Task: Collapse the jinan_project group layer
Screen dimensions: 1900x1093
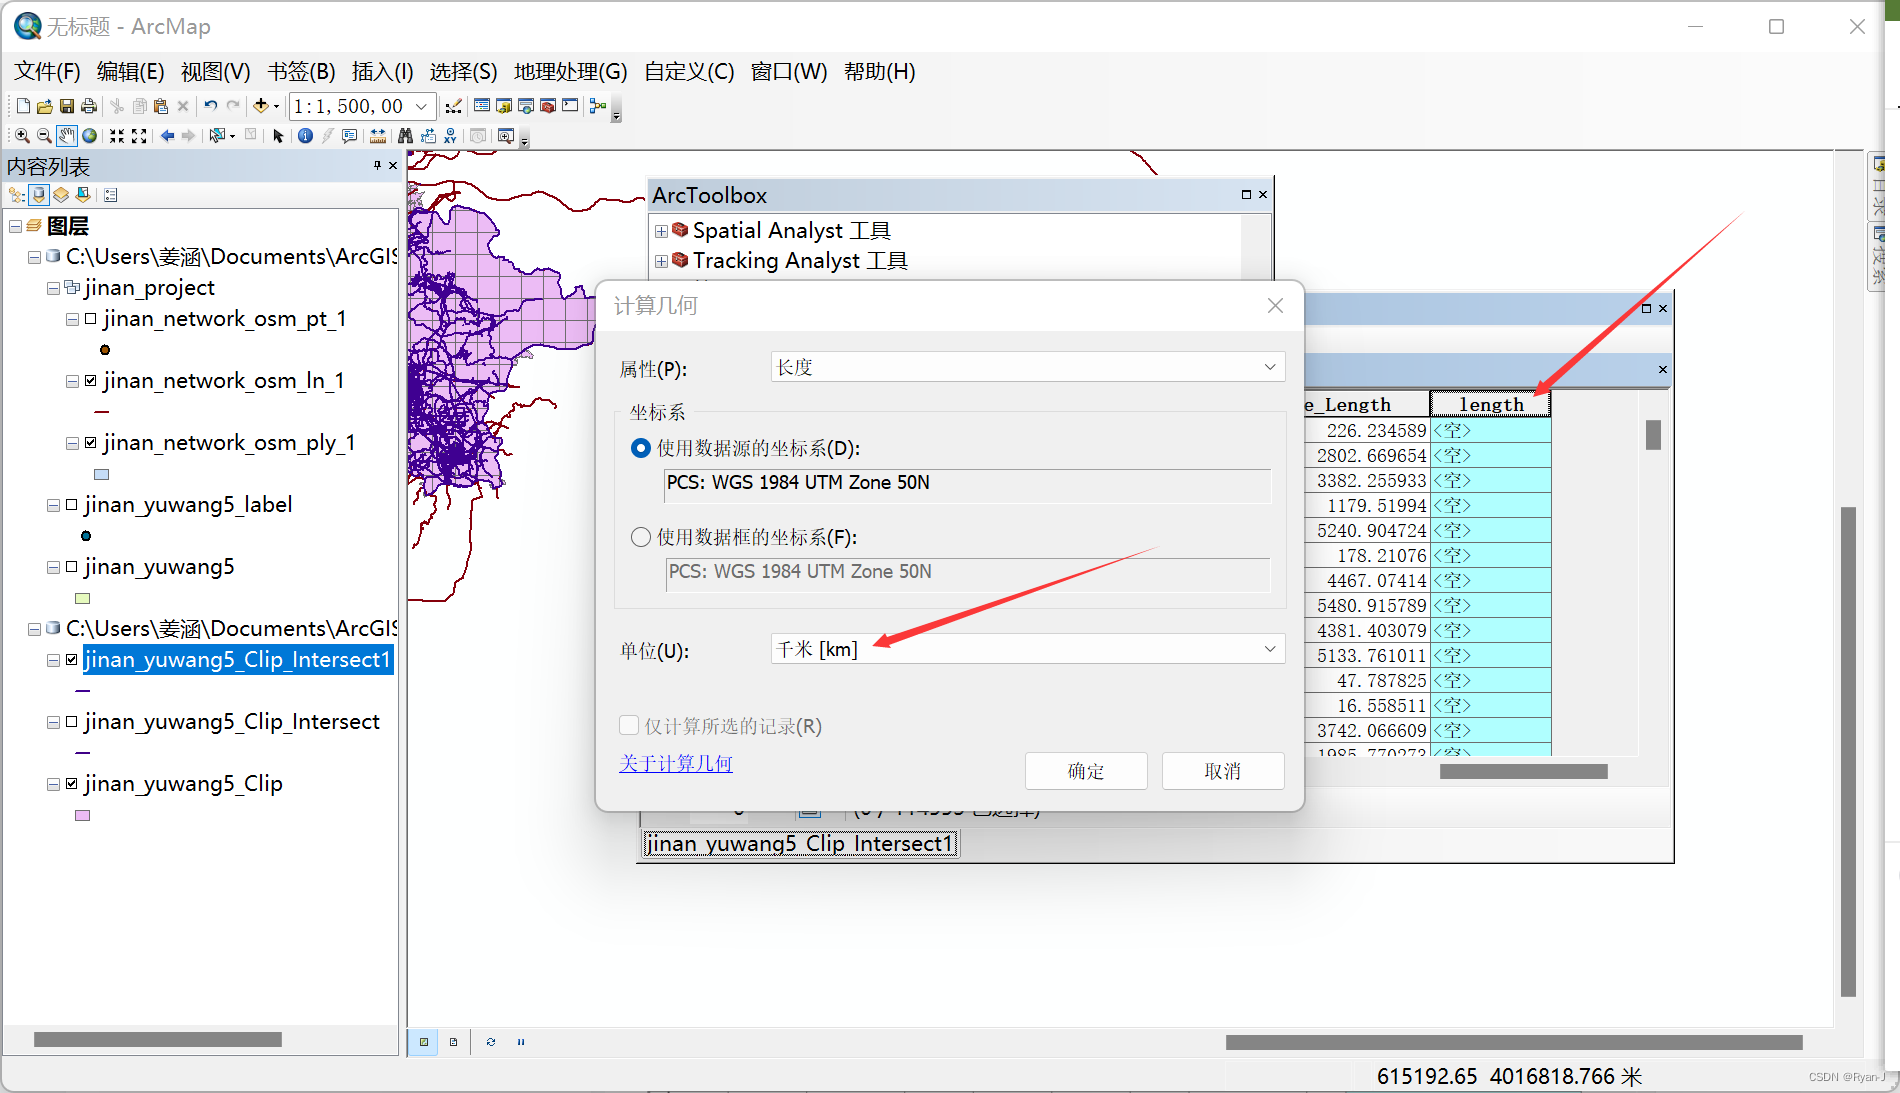Action: pyautogui.click(x=53, y=288)
